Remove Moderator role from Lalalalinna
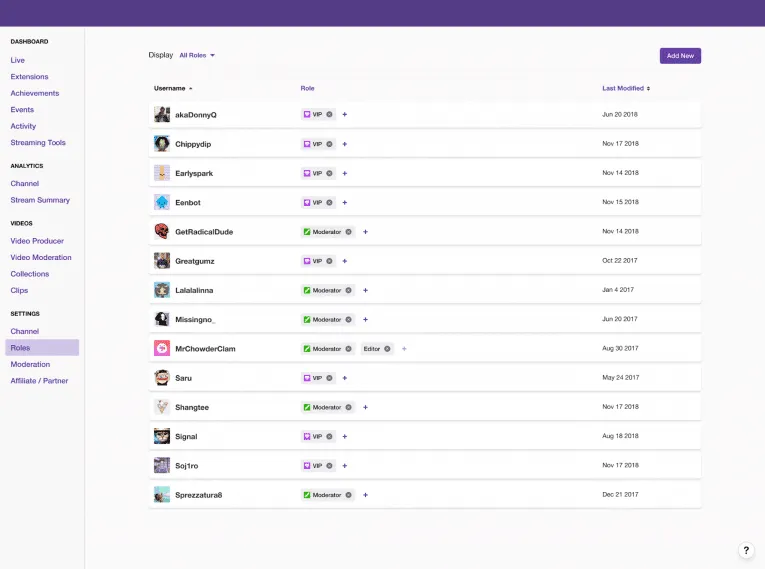The height and width of the screenshot is (569, 765). pyautogui.click(x=348, y=290)
